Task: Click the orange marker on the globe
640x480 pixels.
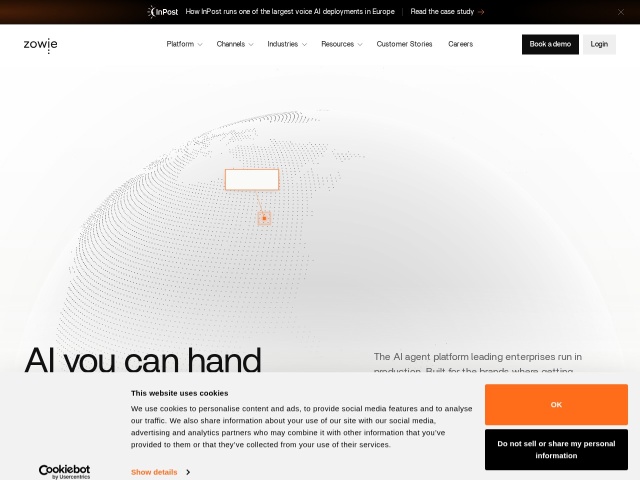Action: 264,218
